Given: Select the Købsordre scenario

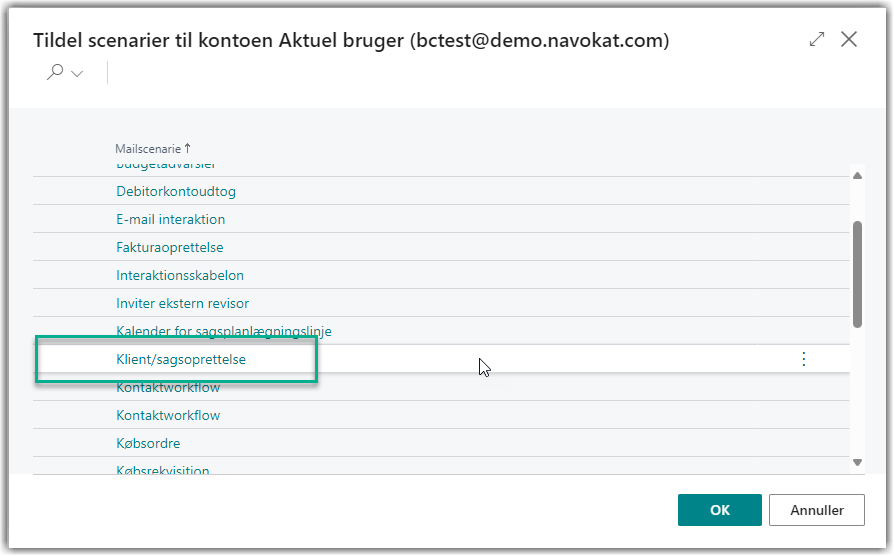Looking at the screenshot, I should 148,443.
